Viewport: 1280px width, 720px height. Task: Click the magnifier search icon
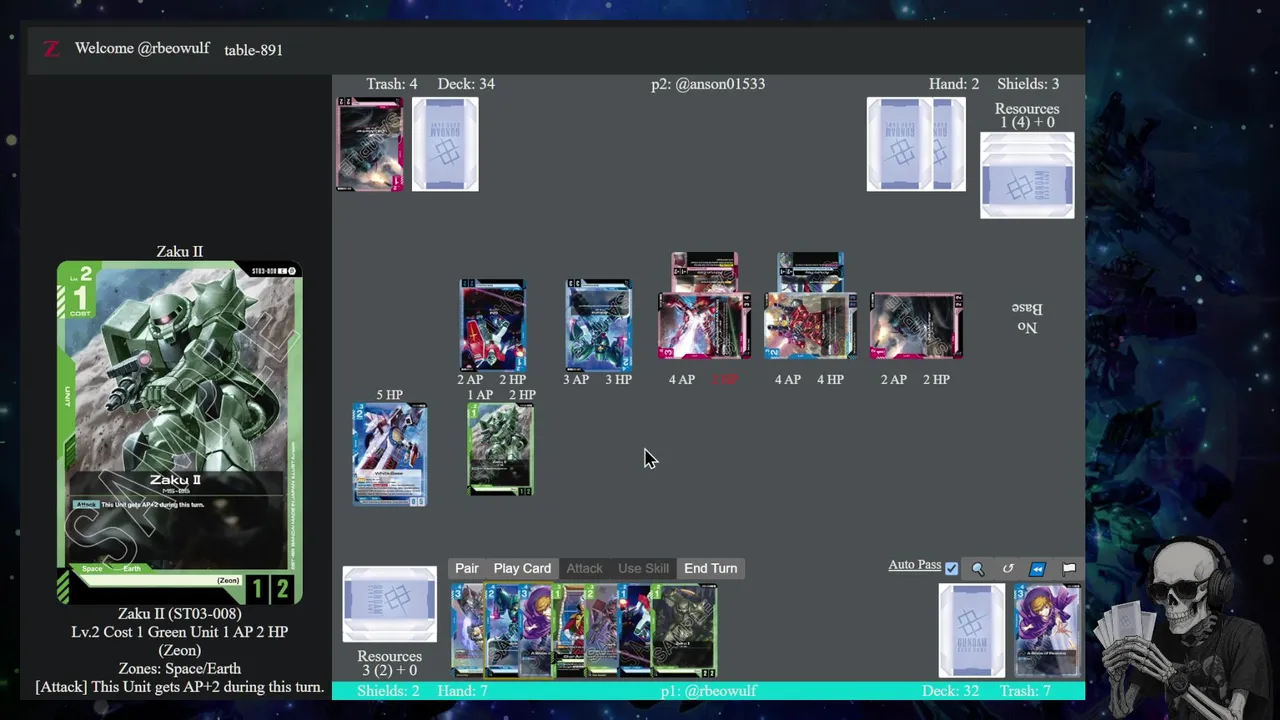(978, 568)
